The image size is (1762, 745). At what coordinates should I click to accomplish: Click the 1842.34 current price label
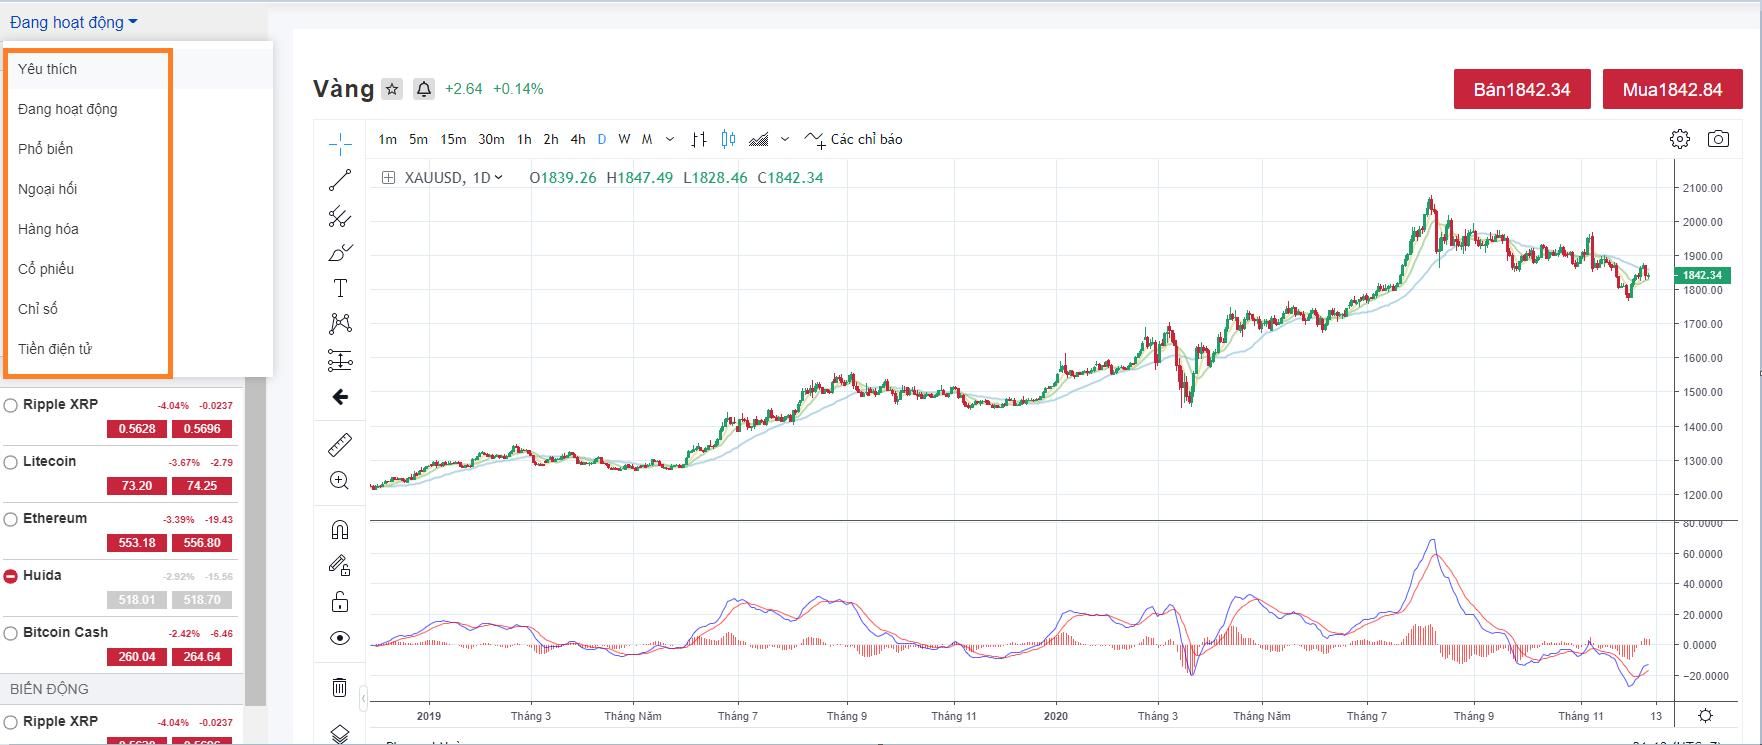(1702, 275)
